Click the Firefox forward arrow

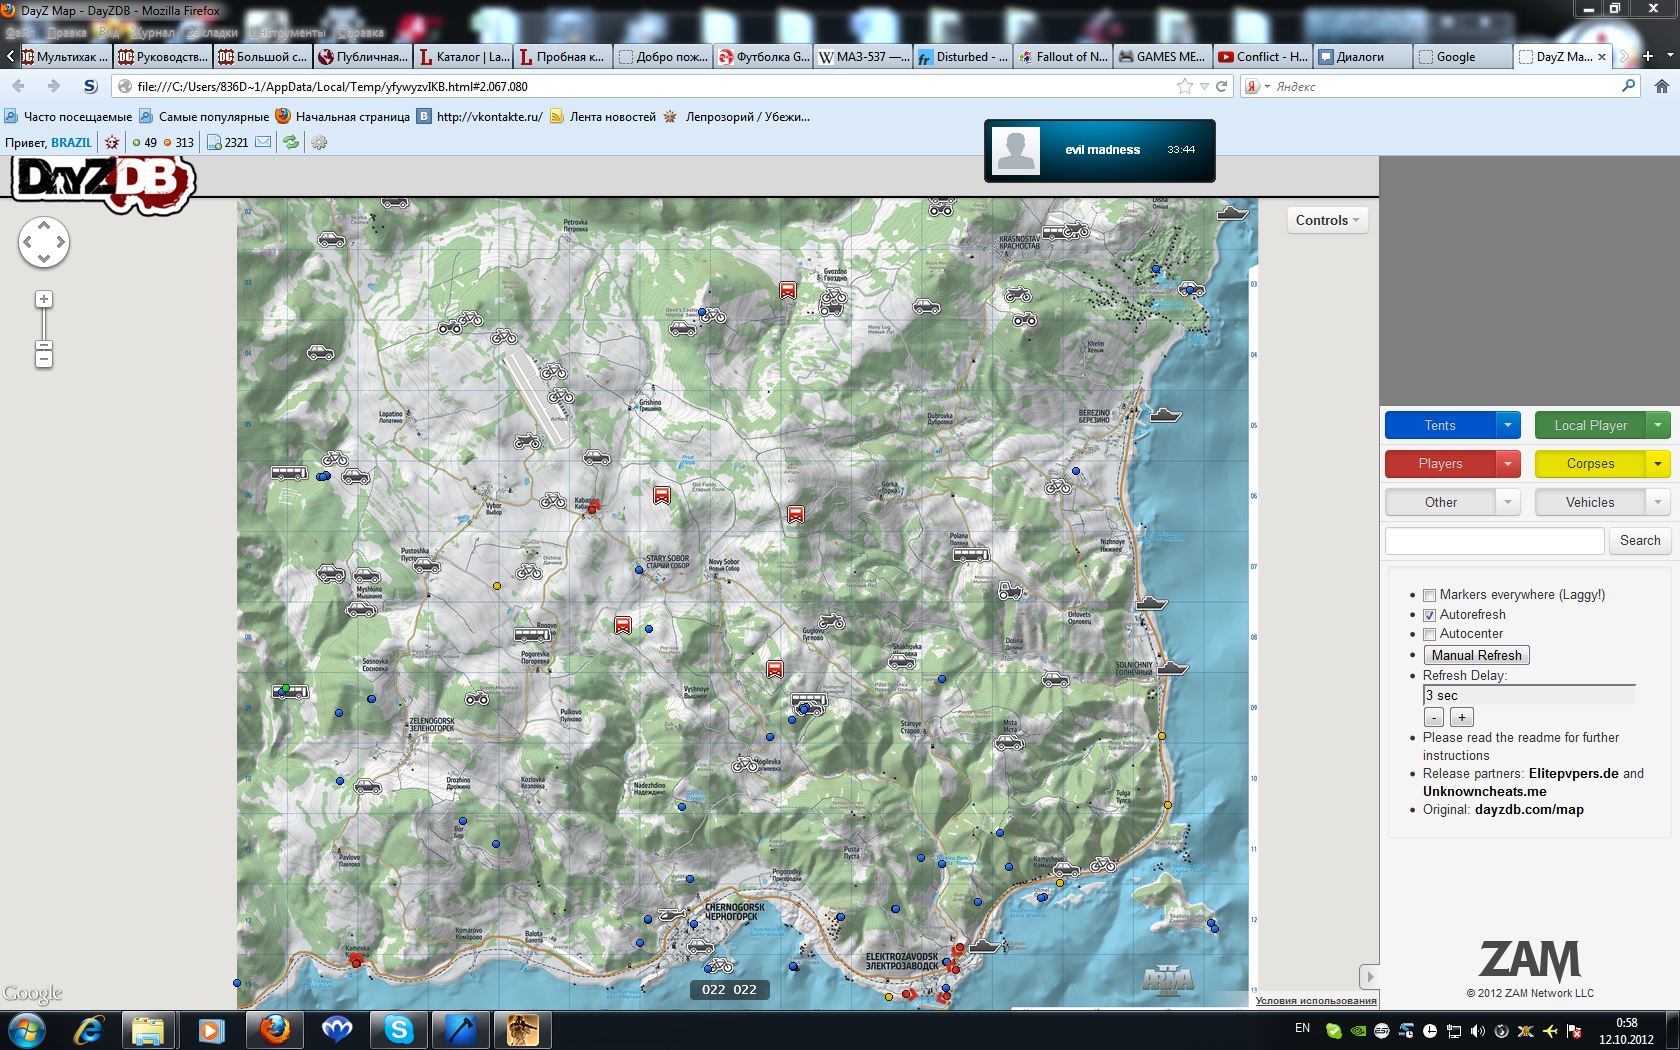click(x=53, y=86)
